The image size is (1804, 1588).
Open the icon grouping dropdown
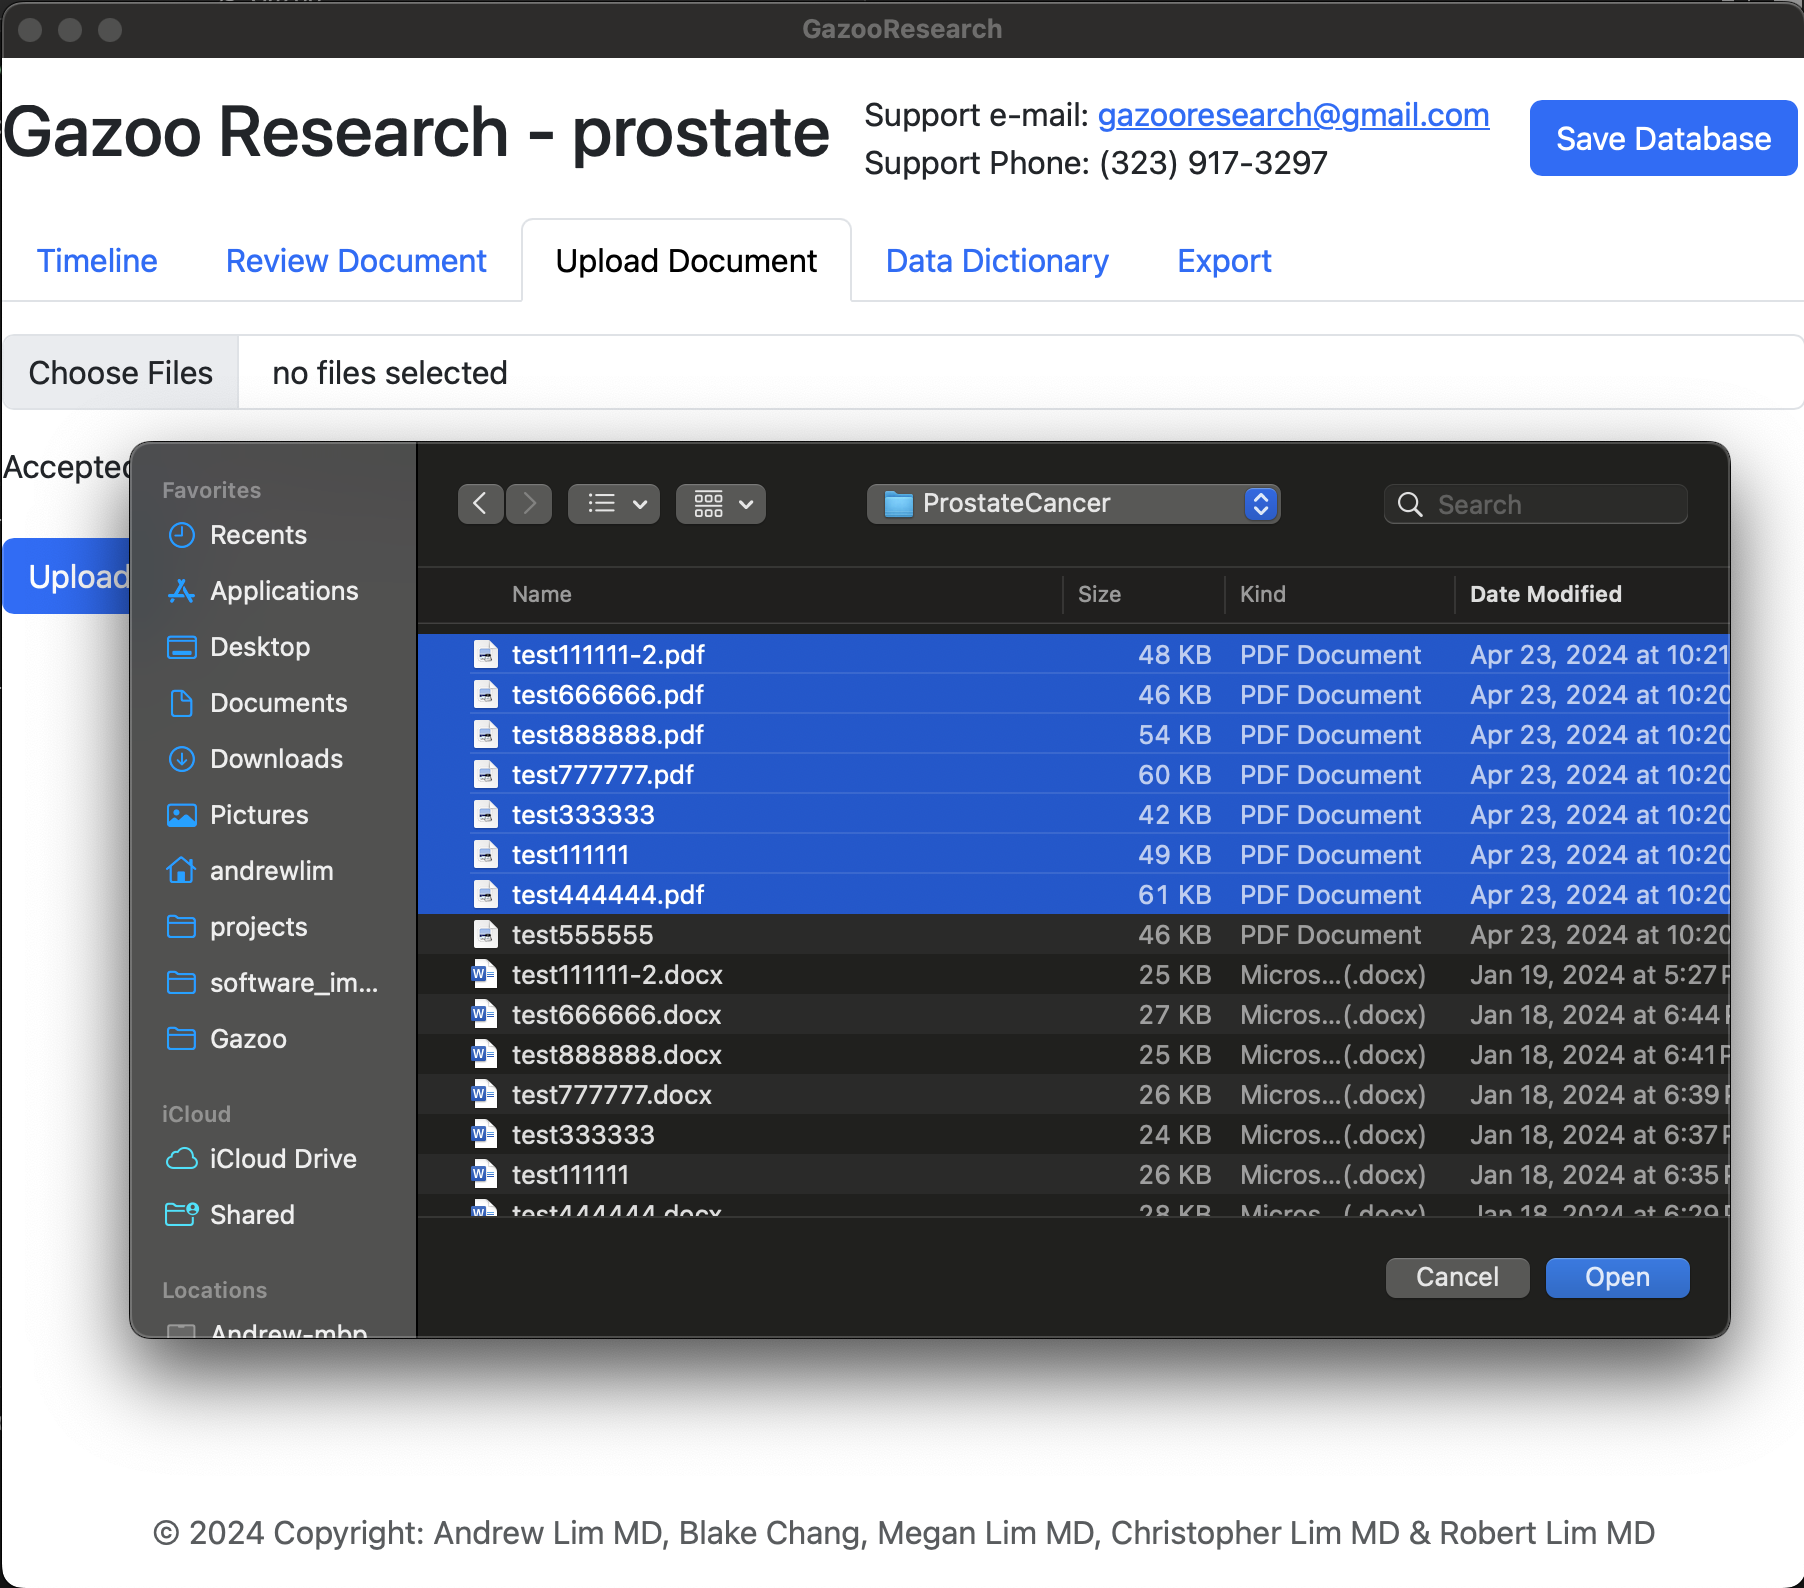721,504
